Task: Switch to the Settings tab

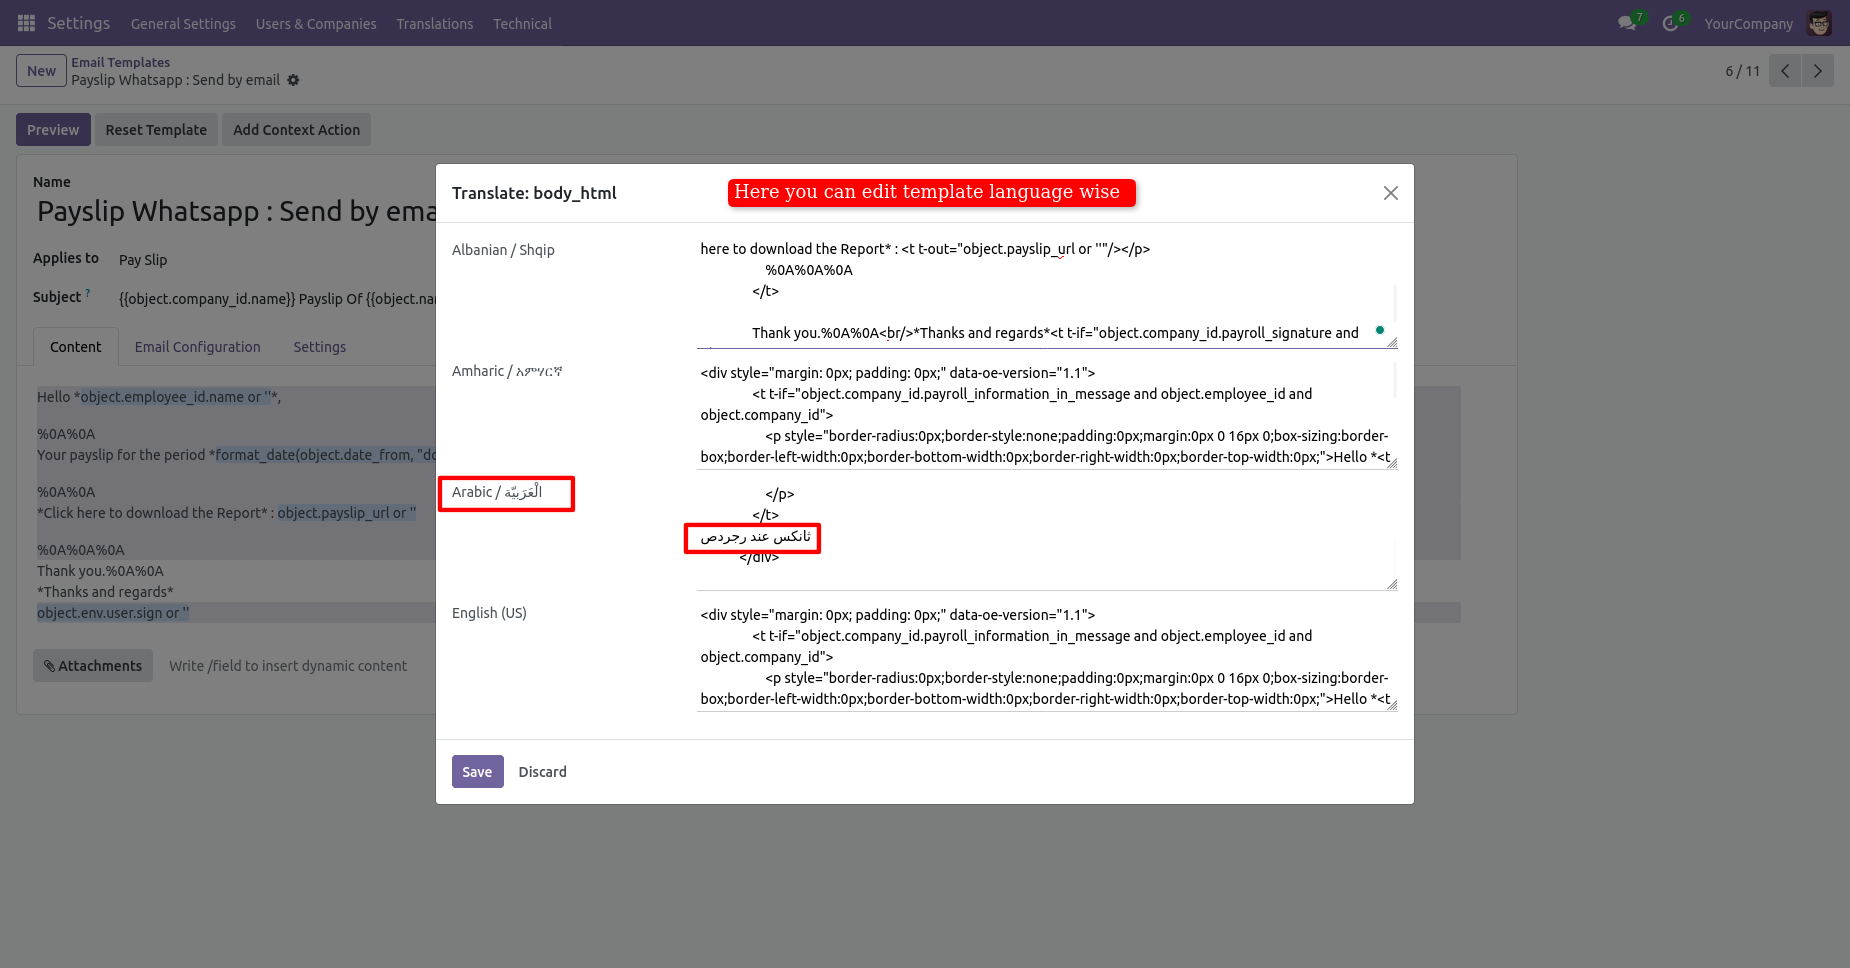Action: tap(319, 347)
